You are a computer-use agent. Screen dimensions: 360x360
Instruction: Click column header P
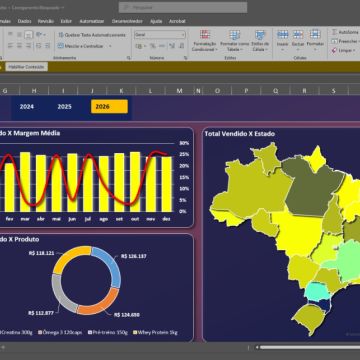coord(246,91)
